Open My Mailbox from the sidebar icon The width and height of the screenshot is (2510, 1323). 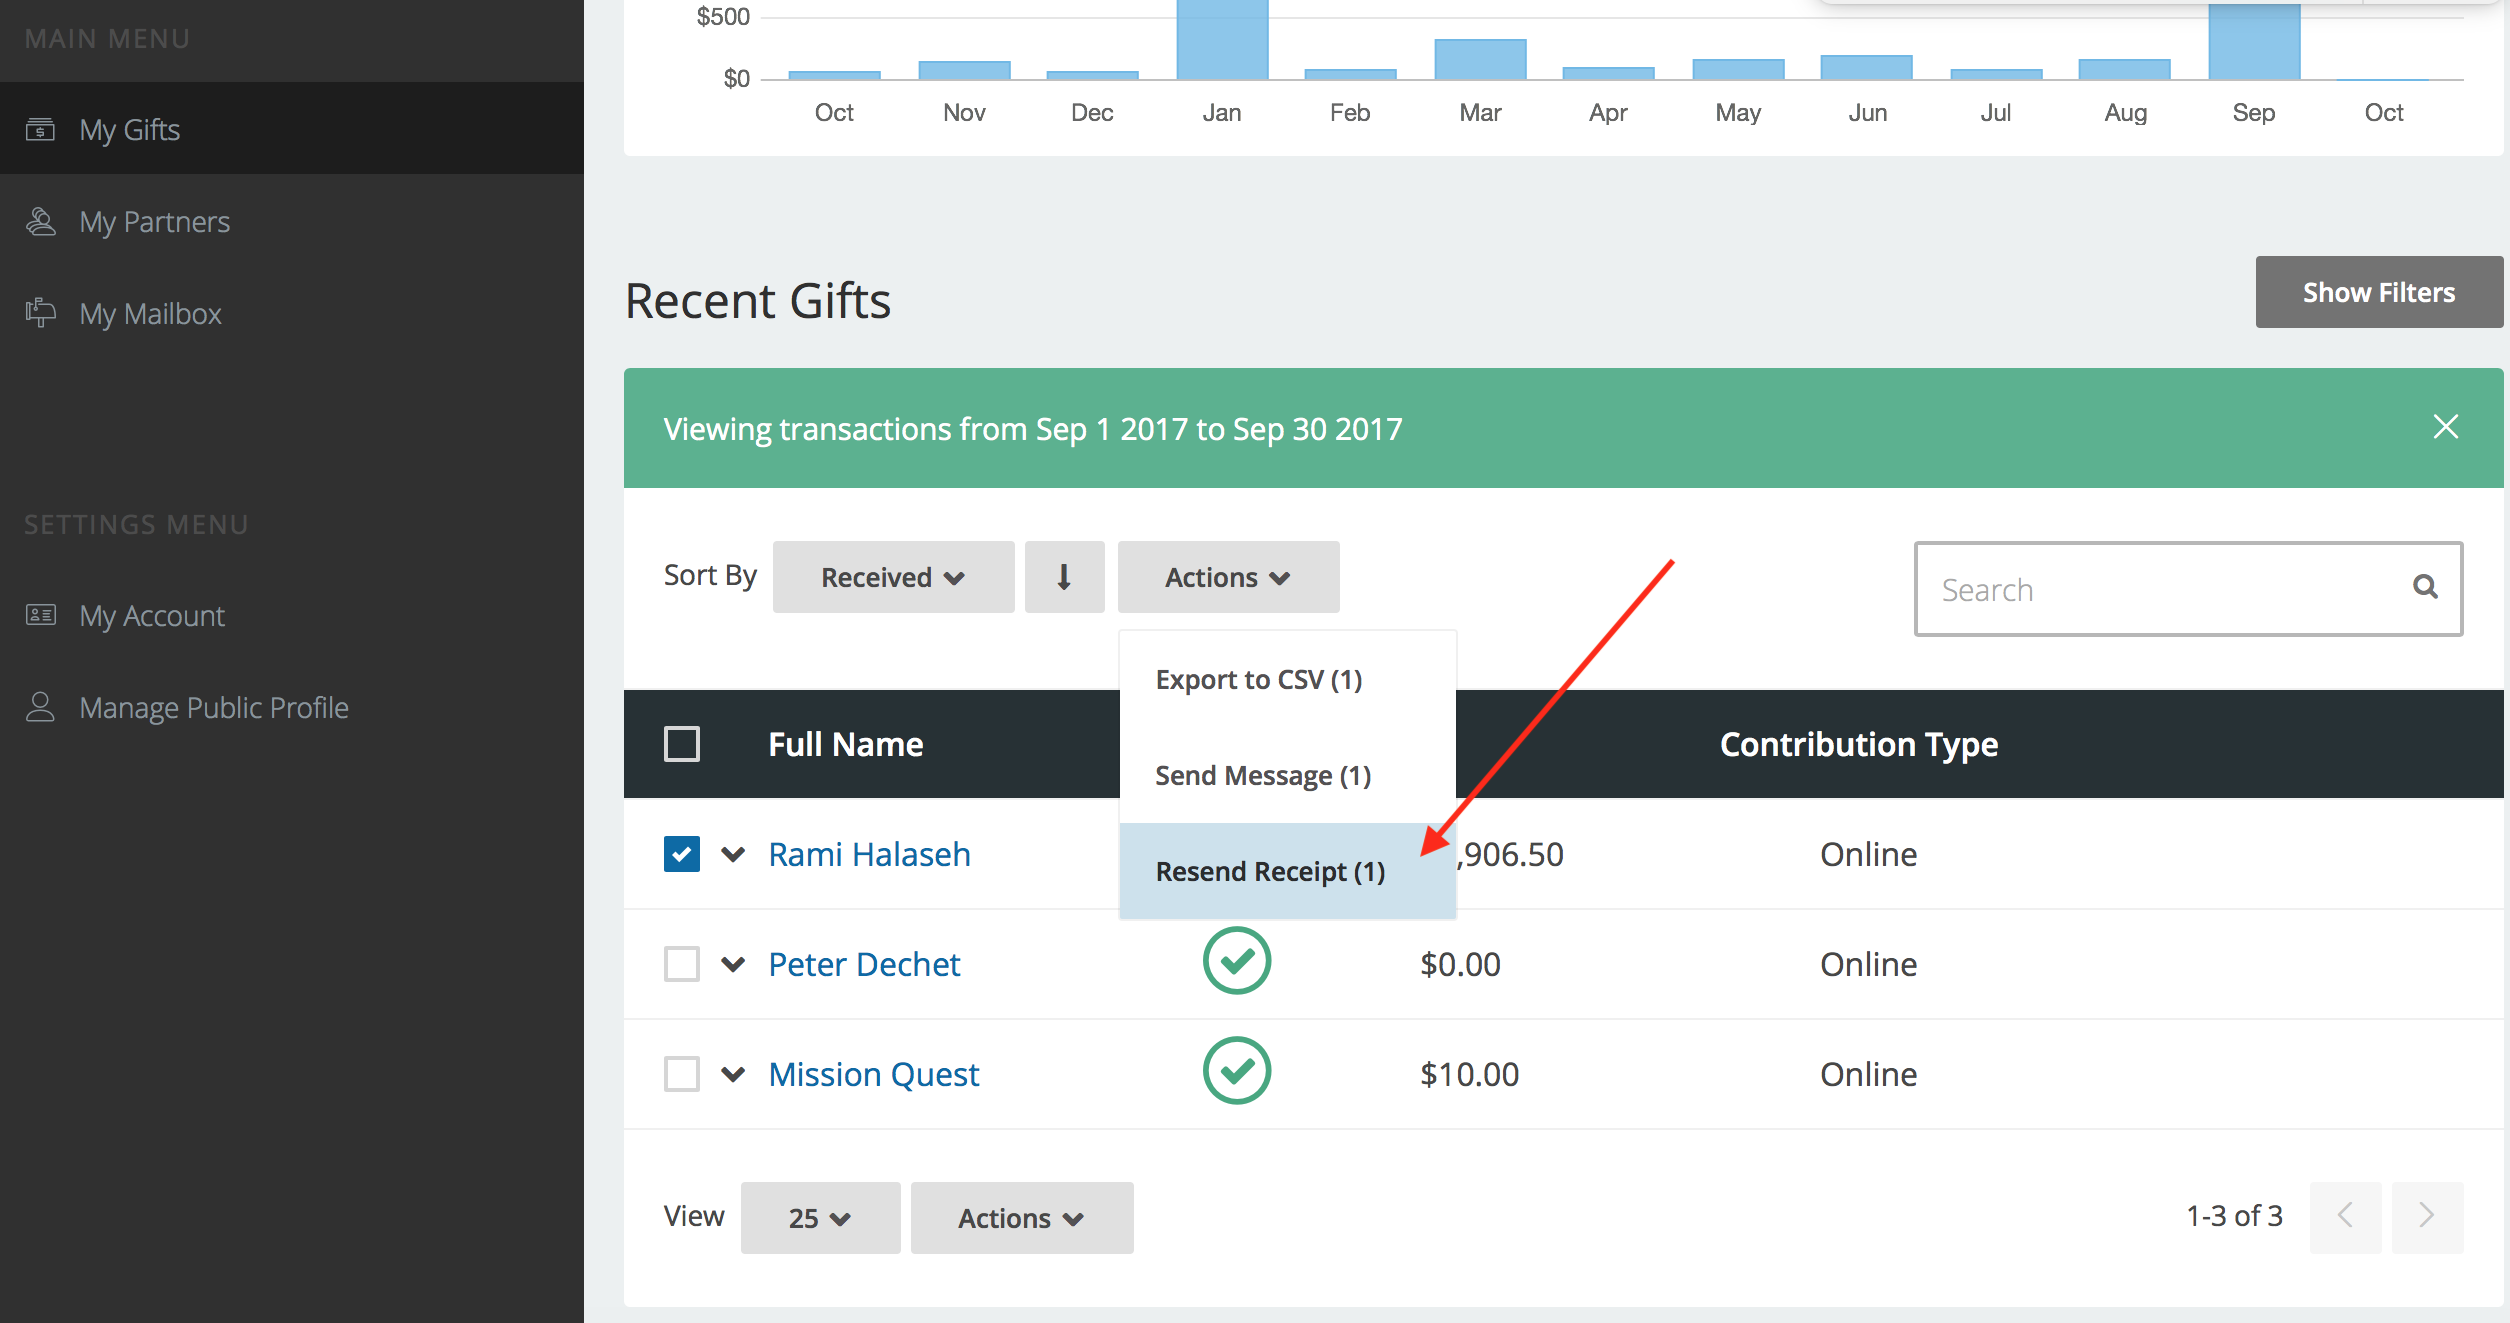40,313
